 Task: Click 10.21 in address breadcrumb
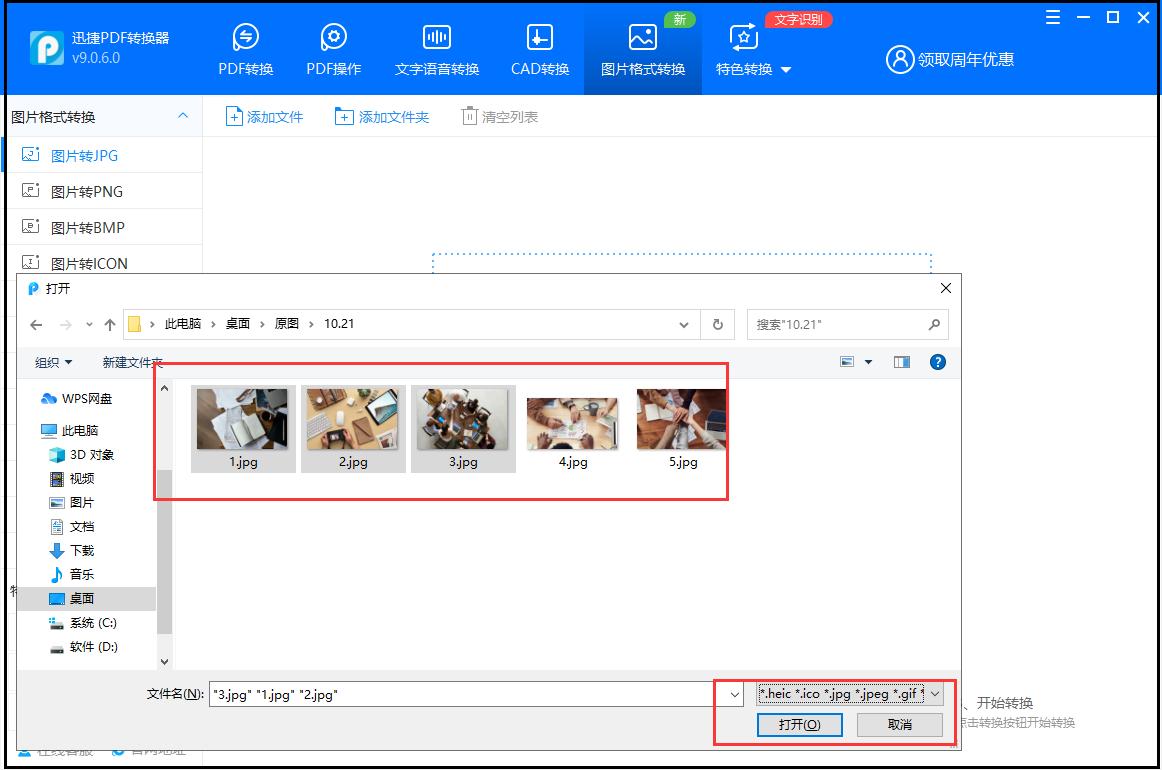(339, 324)
